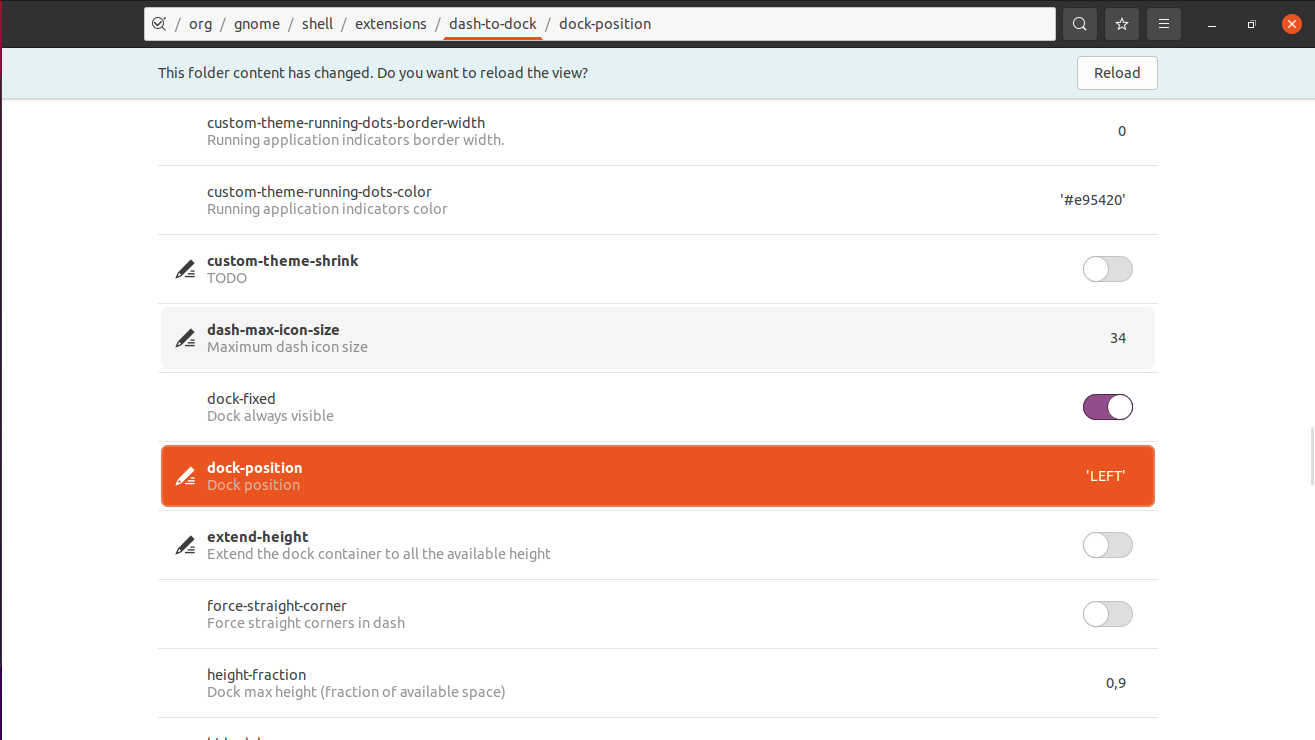Enable the extend-height switch
1315x740 pixels.
point(1107,545)
